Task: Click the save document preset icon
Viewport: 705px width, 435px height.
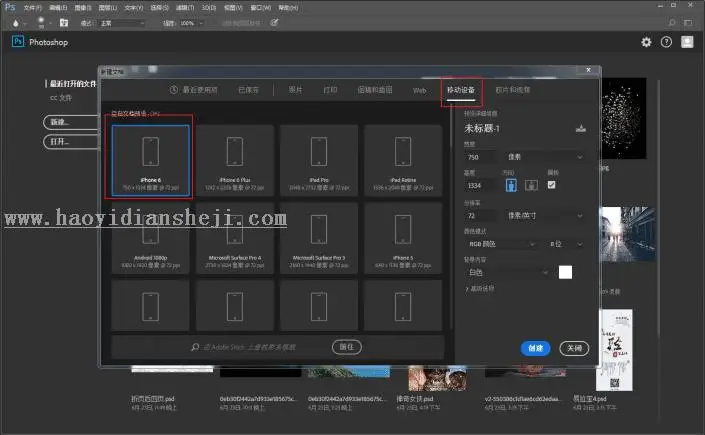Action: click(x=580, y=129)
